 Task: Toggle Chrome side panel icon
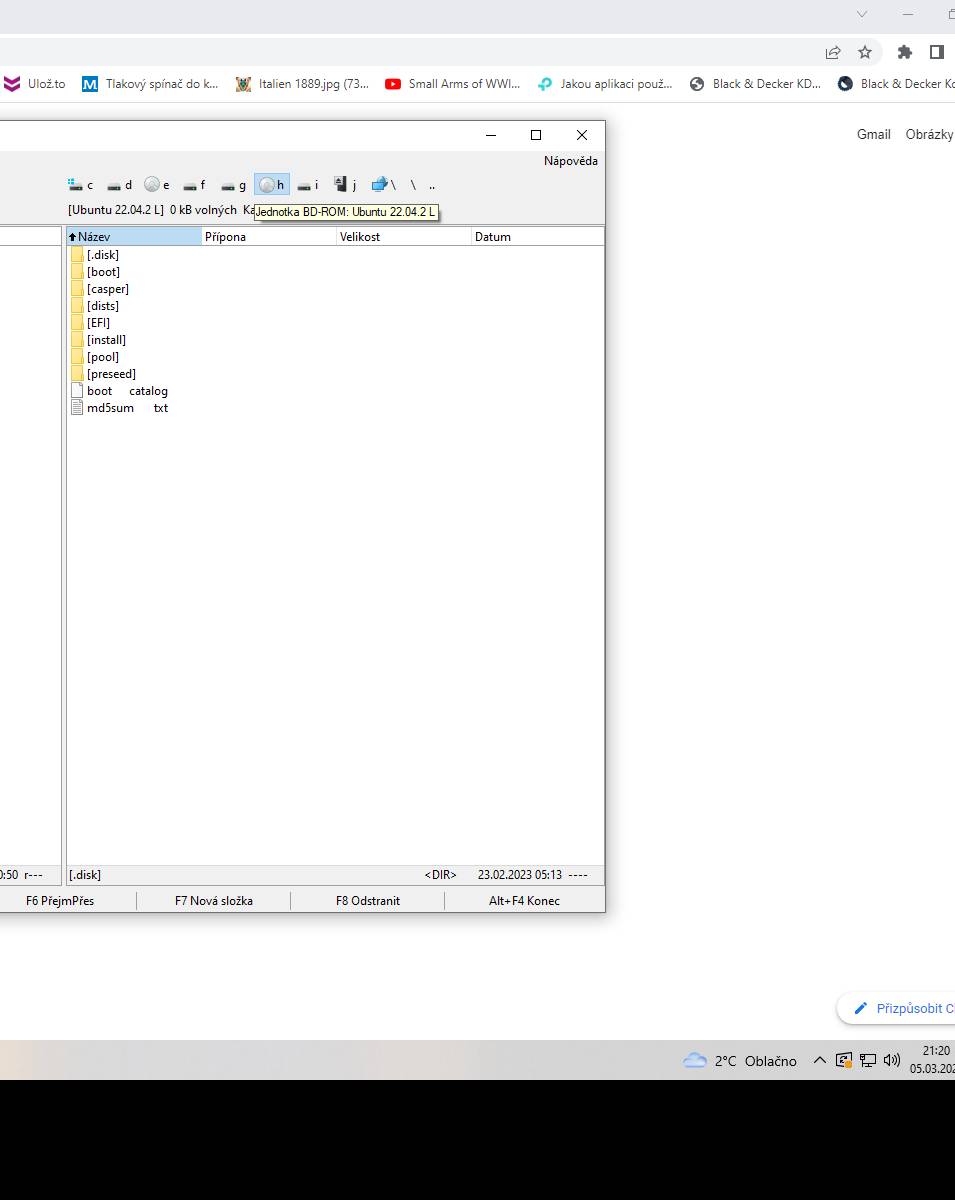(937, 52)
